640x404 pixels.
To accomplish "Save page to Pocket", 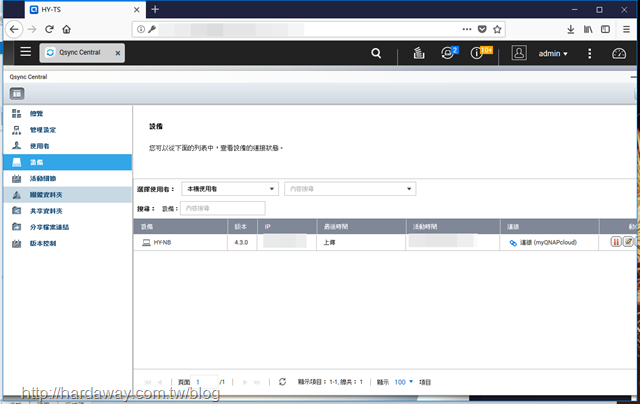I will pos(482,29).
